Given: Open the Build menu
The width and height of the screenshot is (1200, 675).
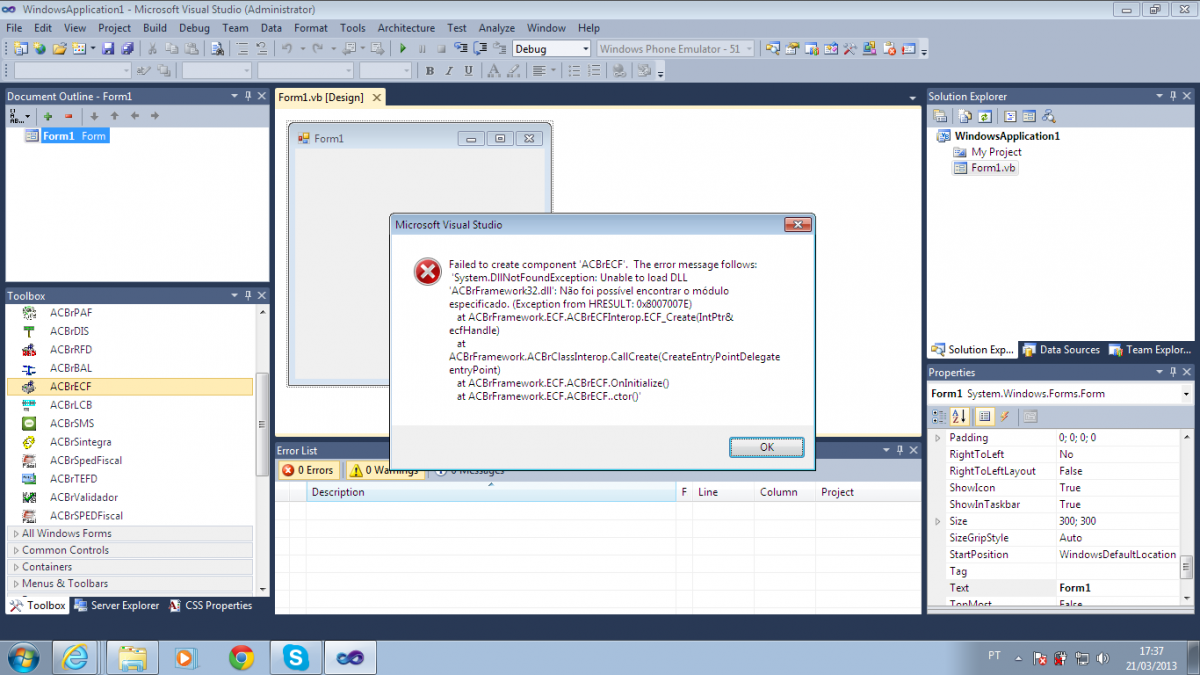Looking at the screenshot, I should click(x=155, y=28).
